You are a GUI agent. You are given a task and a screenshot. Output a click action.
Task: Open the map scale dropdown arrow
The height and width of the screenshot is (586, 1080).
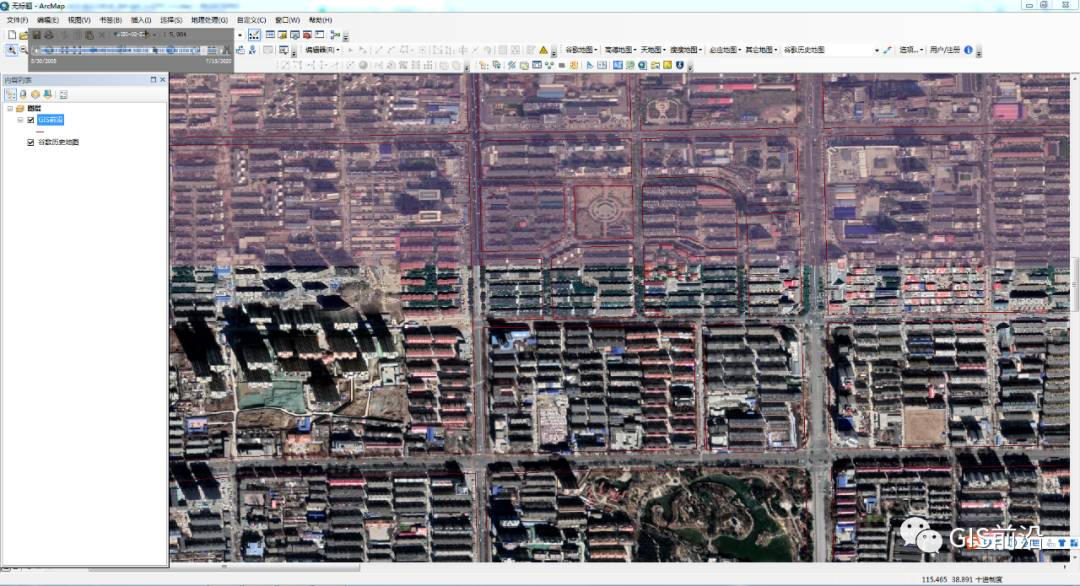coord(240,34)
